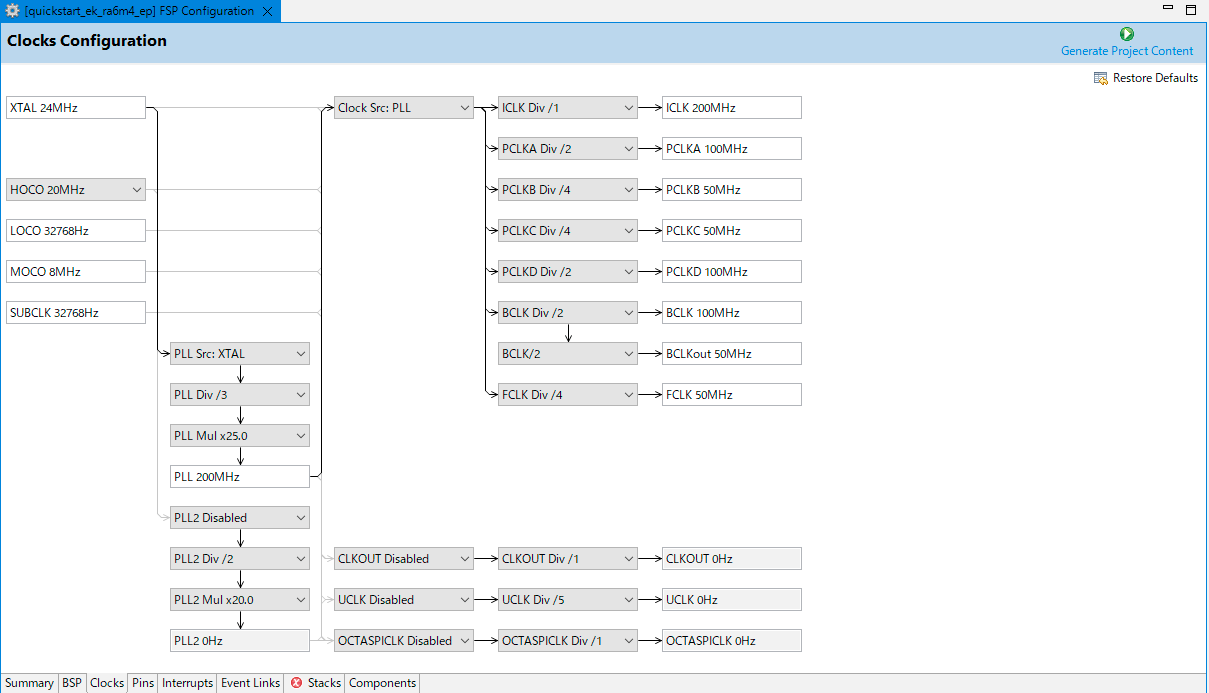The height and width of the screenshot is (693, 1209).
Task: Open the Event Links tab
Action: point(250,683)
